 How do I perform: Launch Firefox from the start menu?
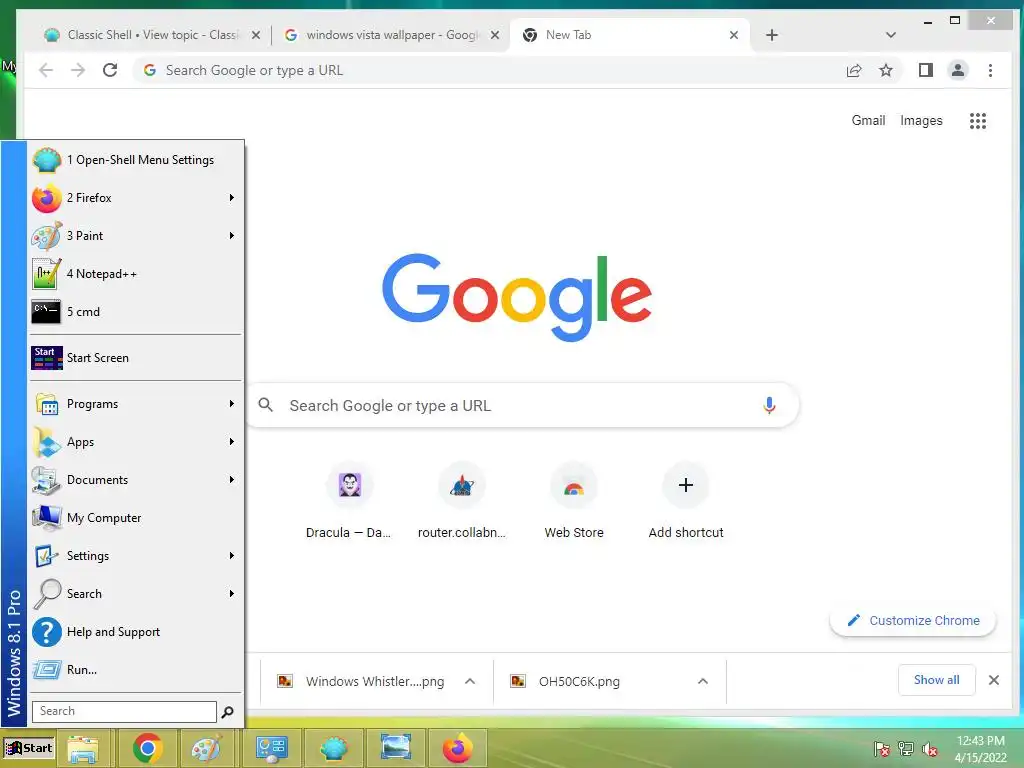136,198
